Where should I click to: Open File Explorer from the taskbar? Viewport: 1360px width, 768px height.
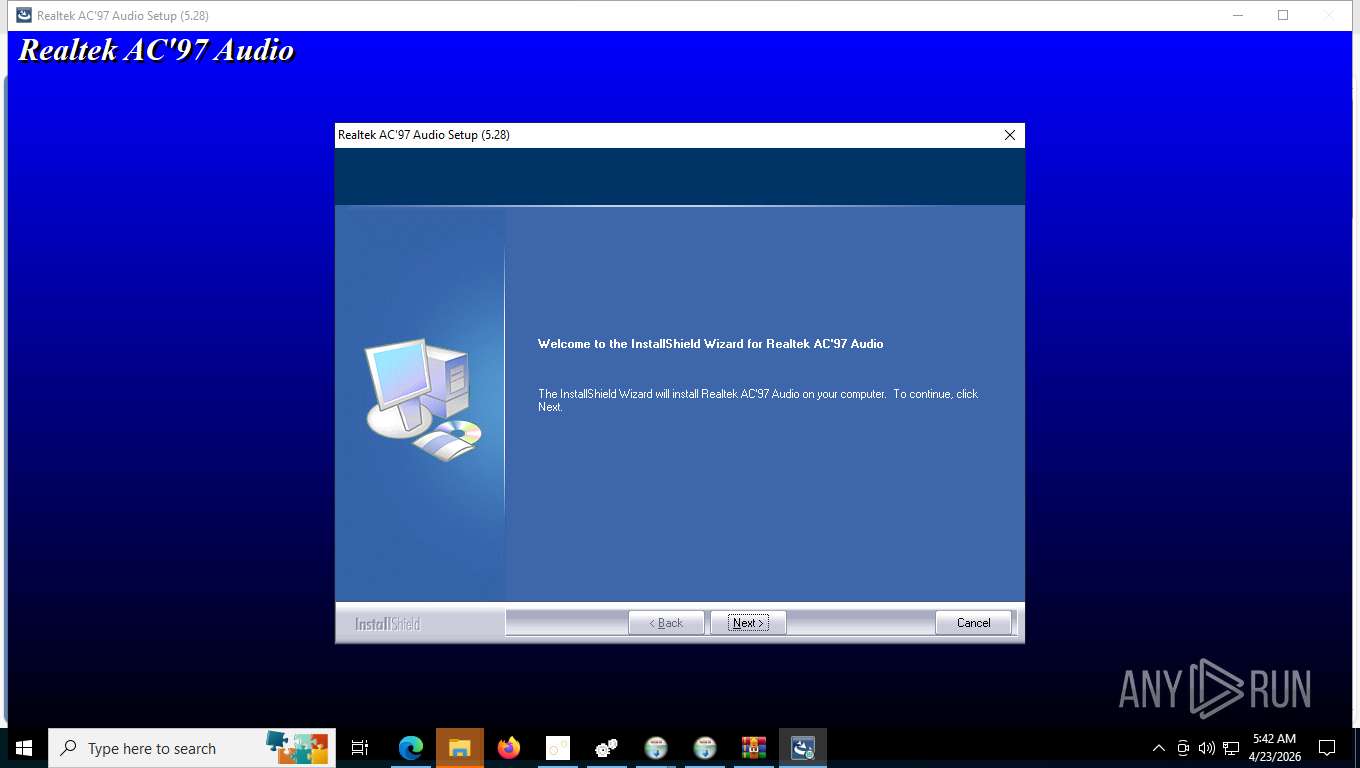(x=459, y=748)
